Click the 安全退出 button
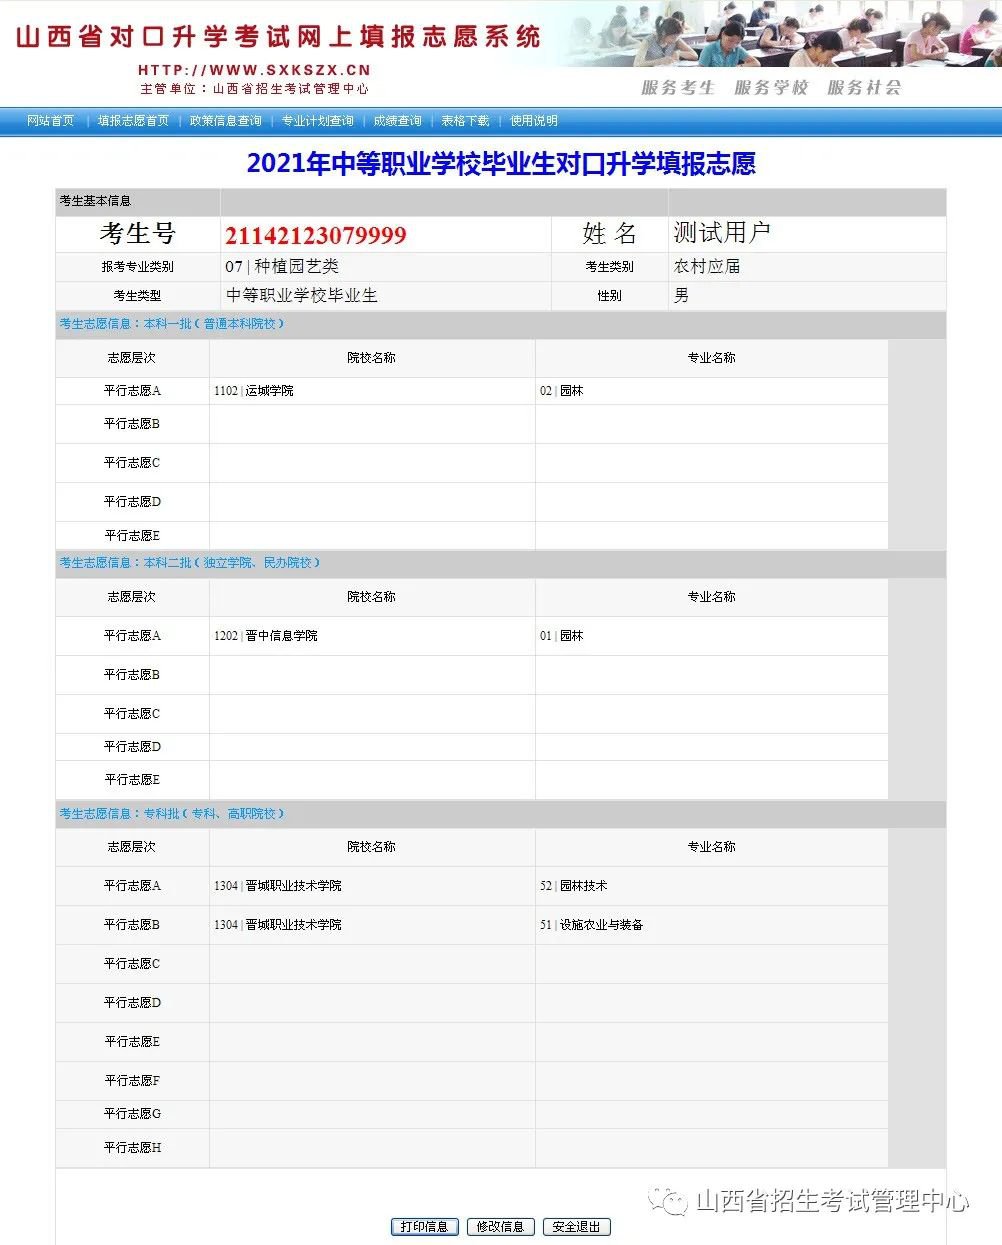 576,1227
